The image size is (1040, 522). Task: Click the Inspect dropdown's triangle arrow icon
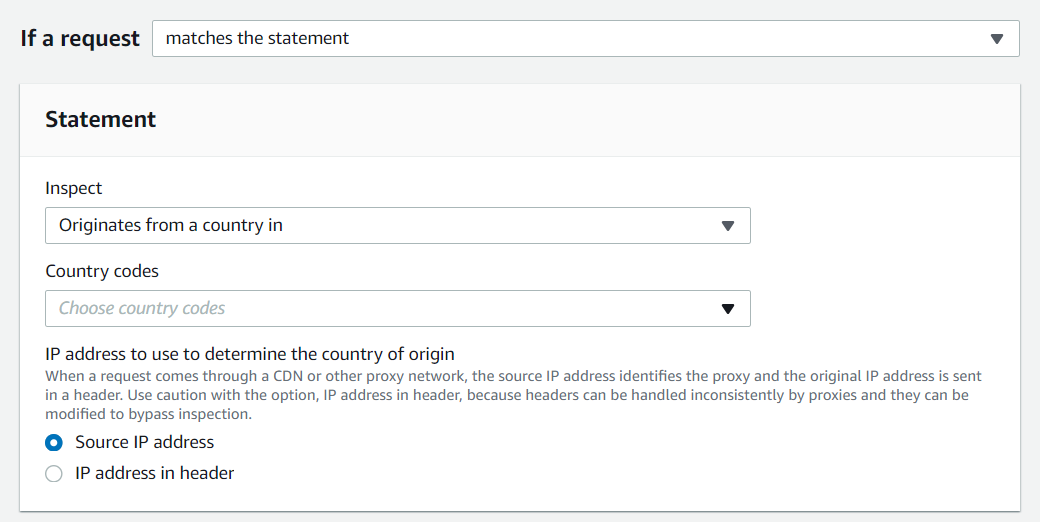coord(728,226)
